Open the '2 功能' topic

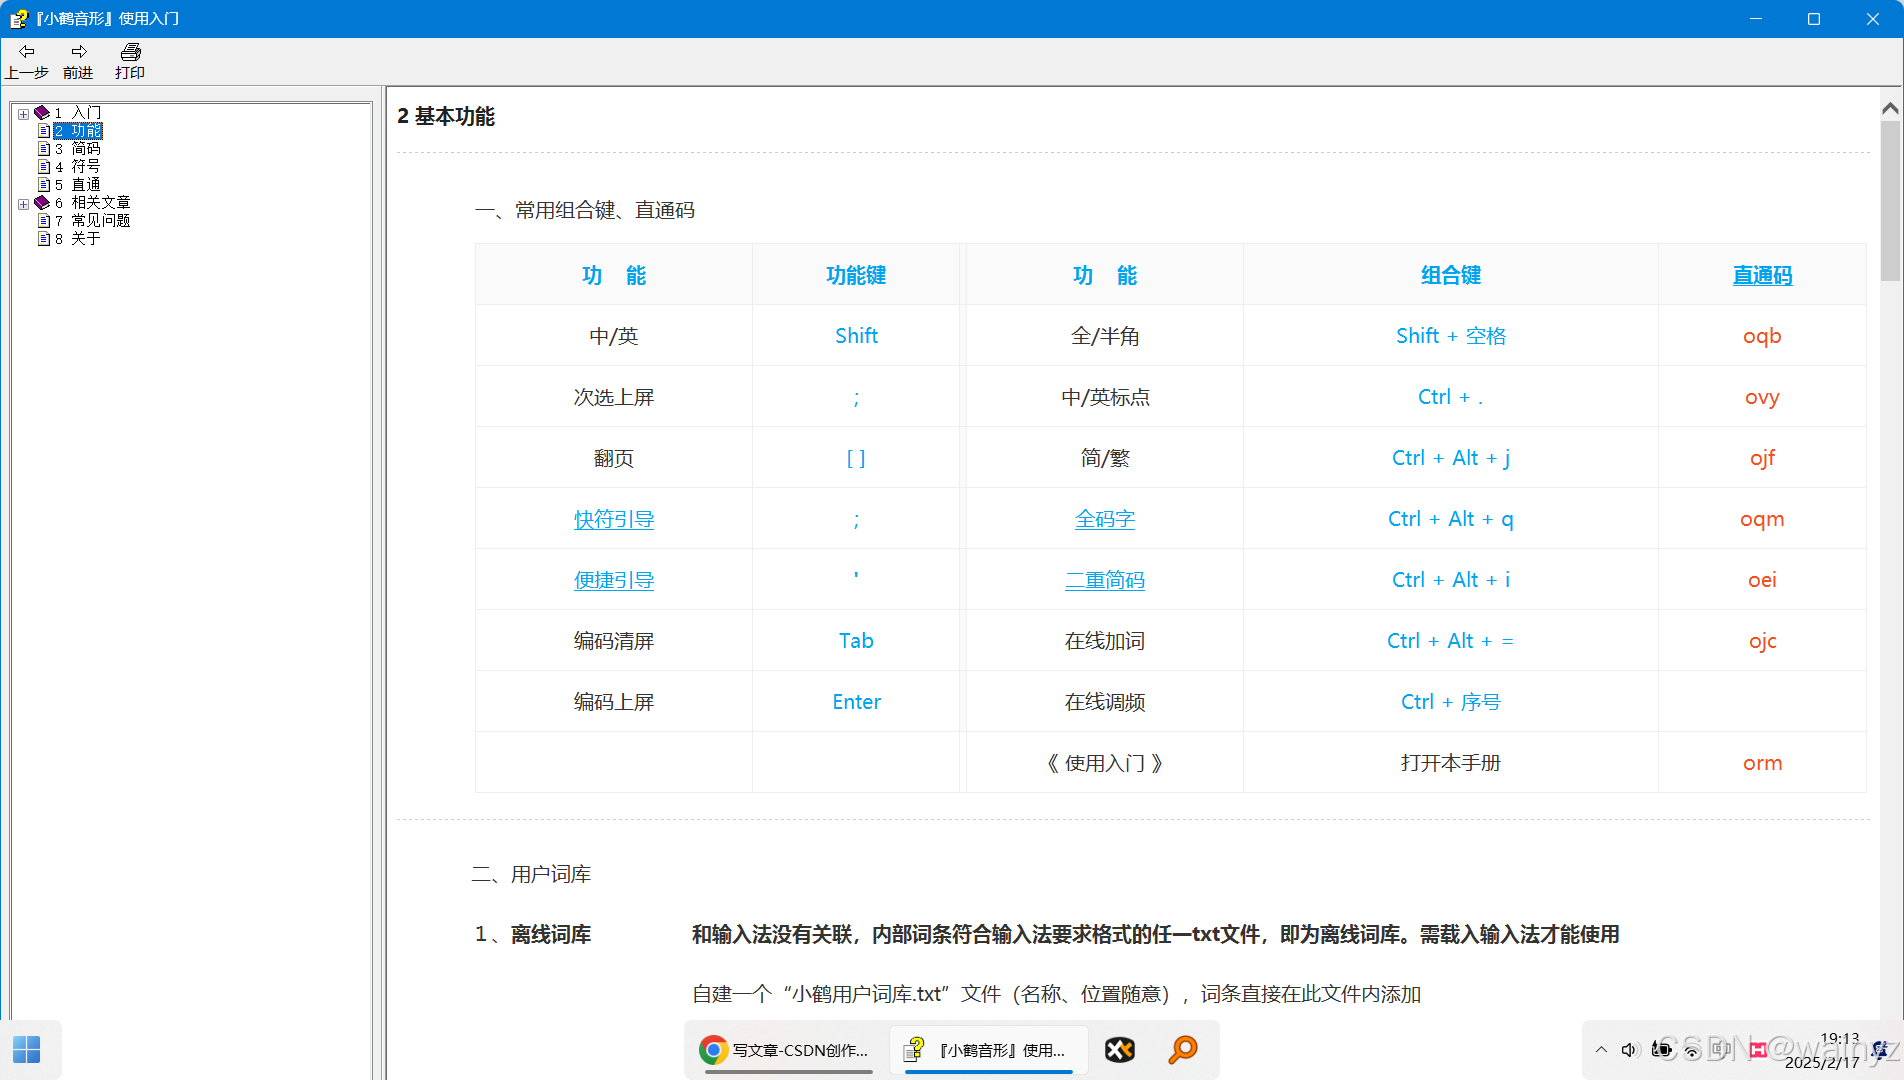point(78,131)
